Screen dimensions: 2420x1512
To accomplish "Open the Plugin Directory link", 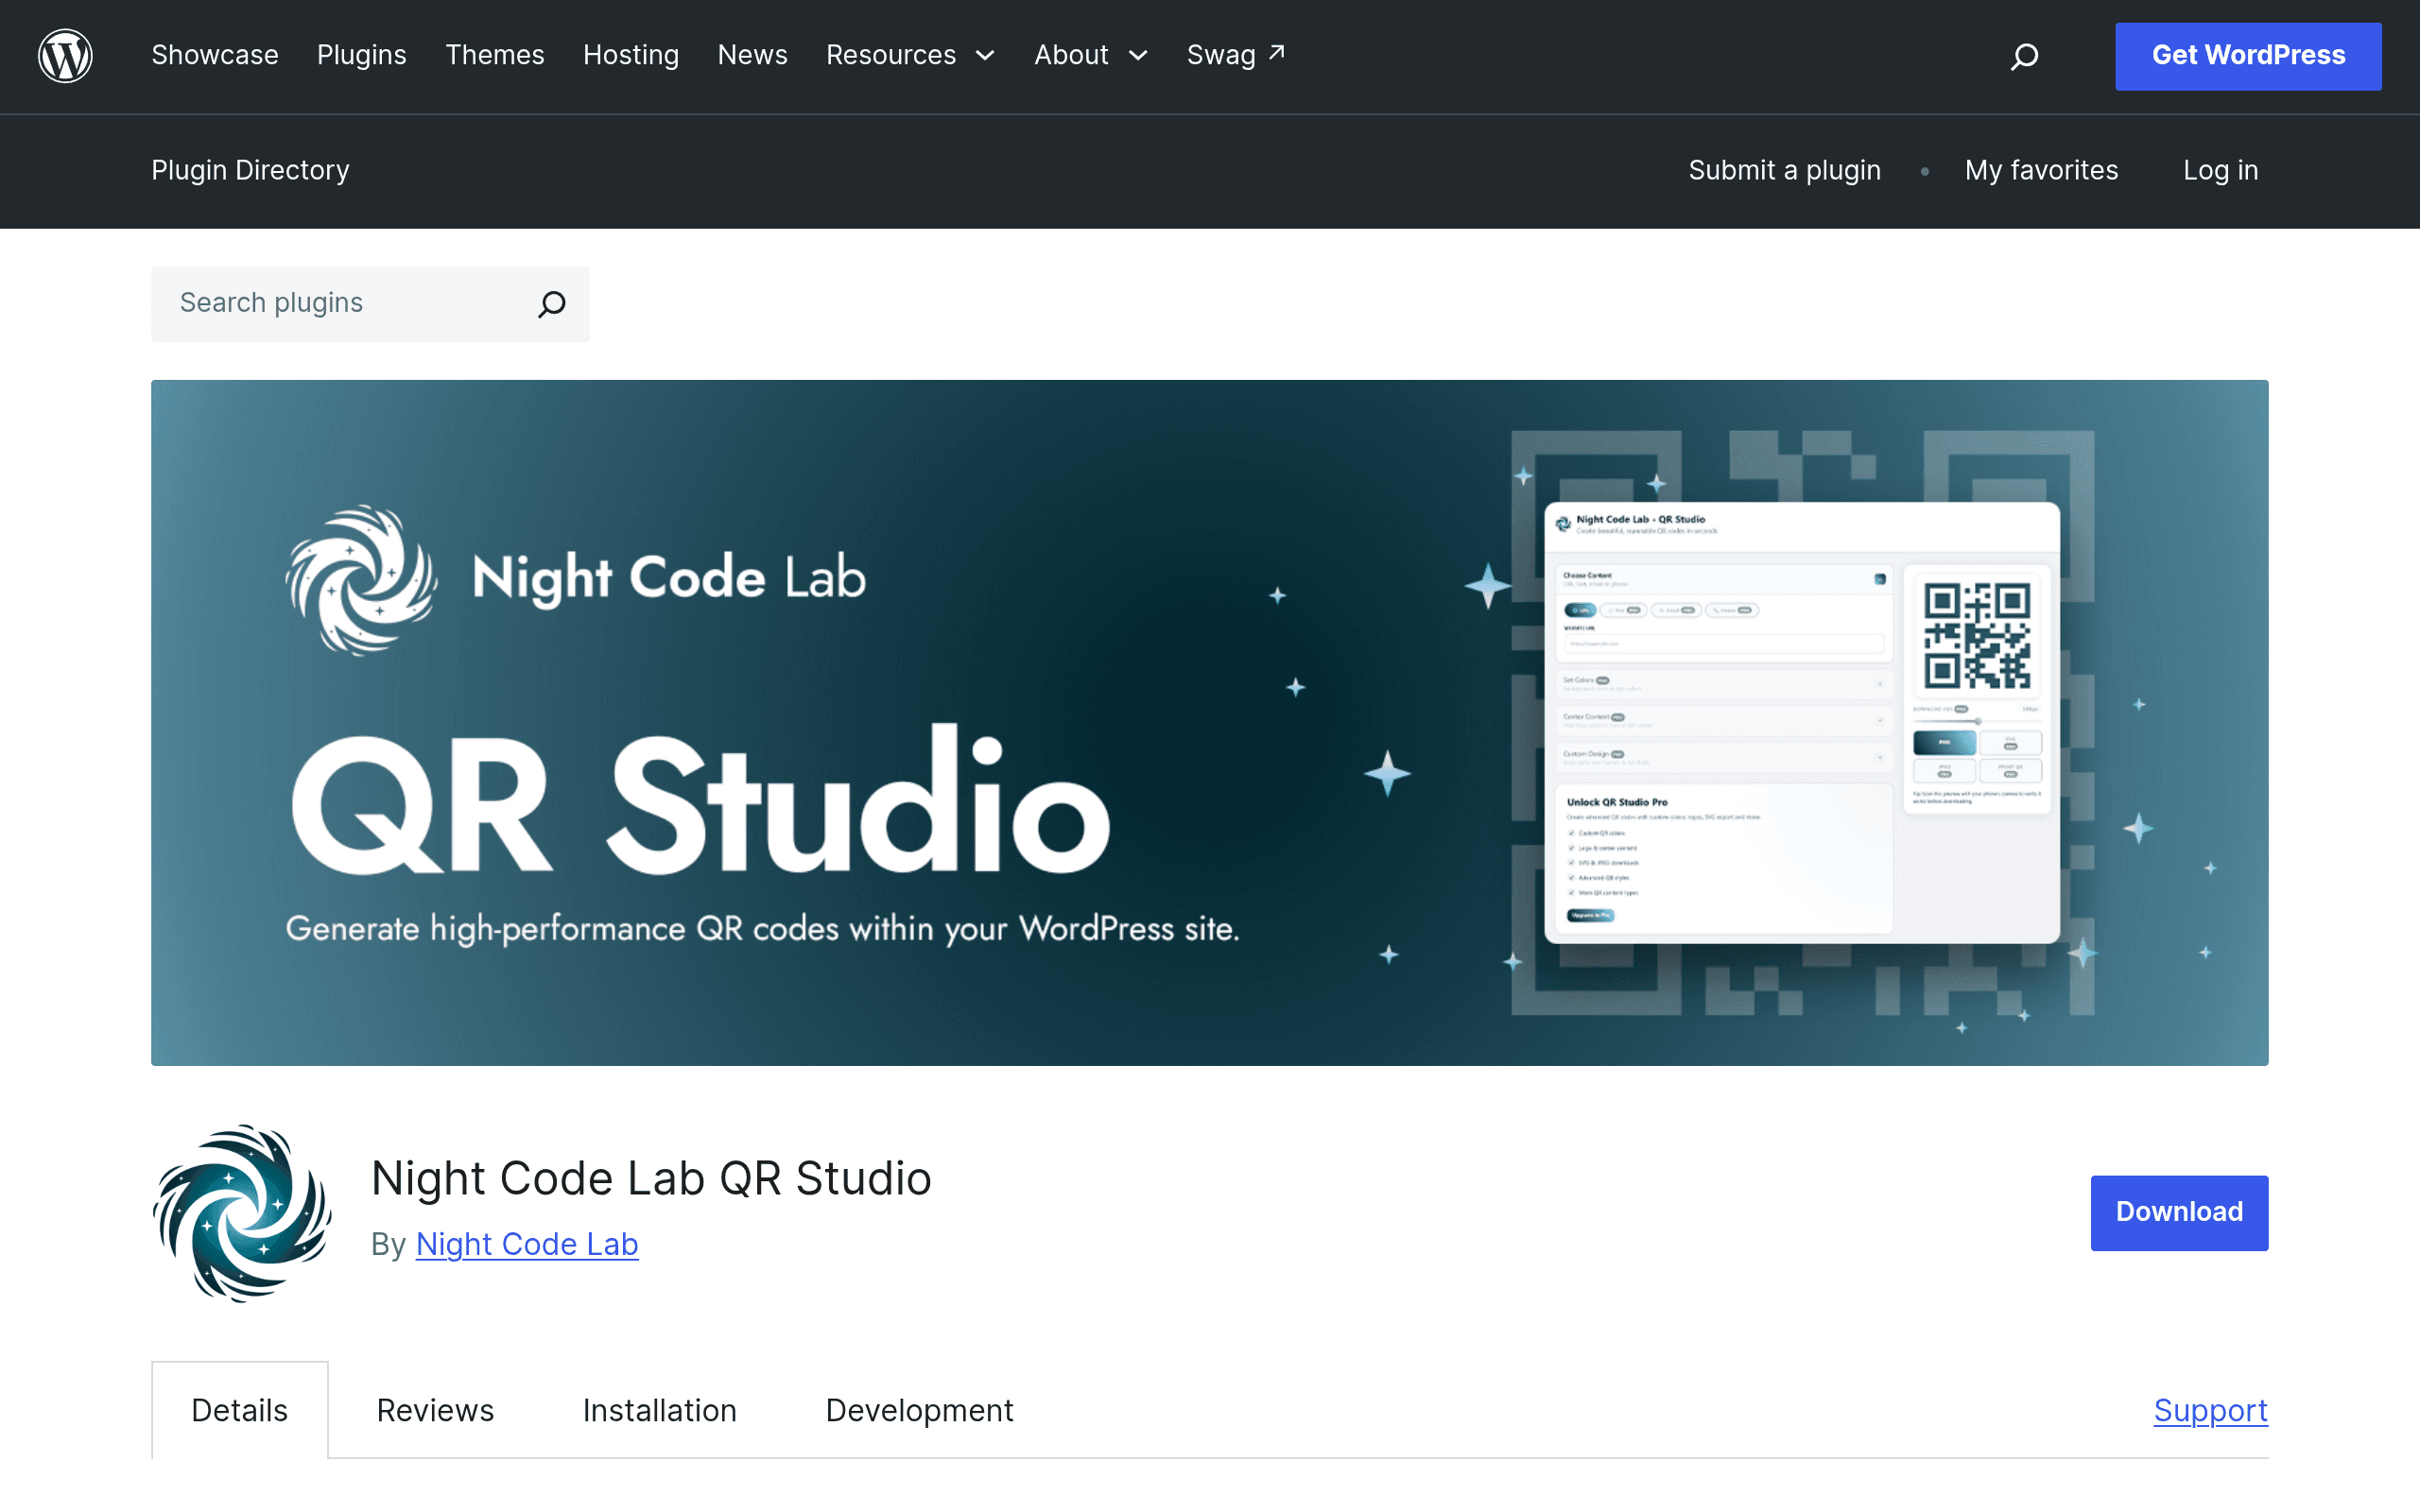I will pyautogui.click(x=250, y=170).
